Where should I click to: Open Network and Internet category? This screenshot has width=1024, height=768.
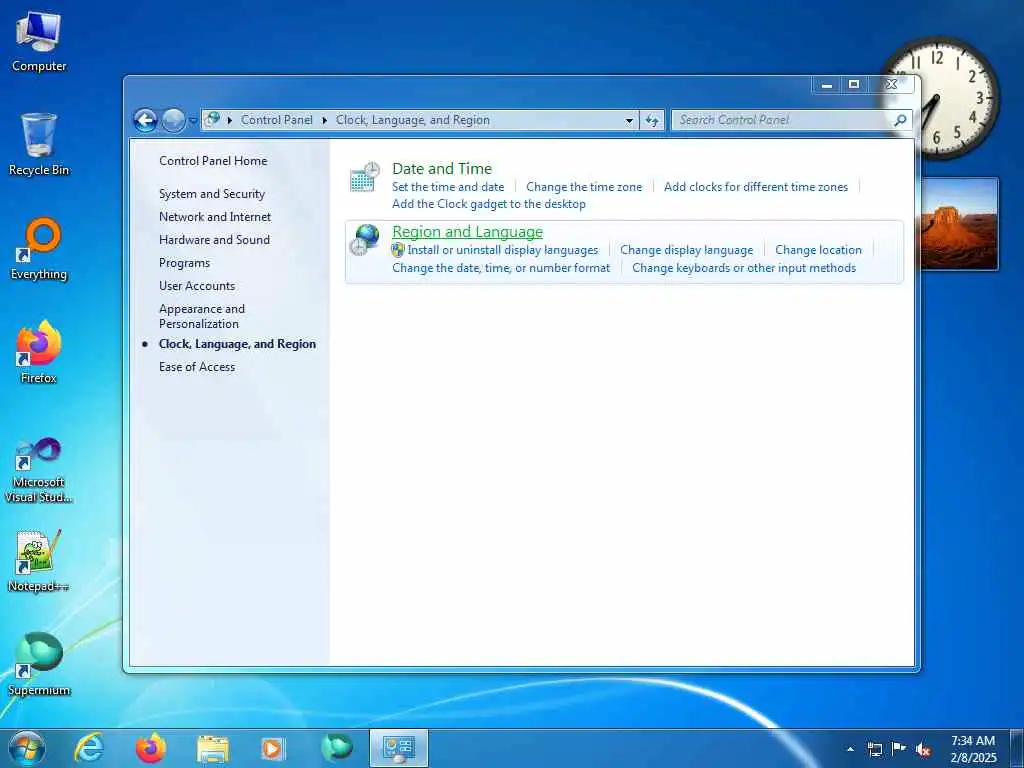(215, 217)
